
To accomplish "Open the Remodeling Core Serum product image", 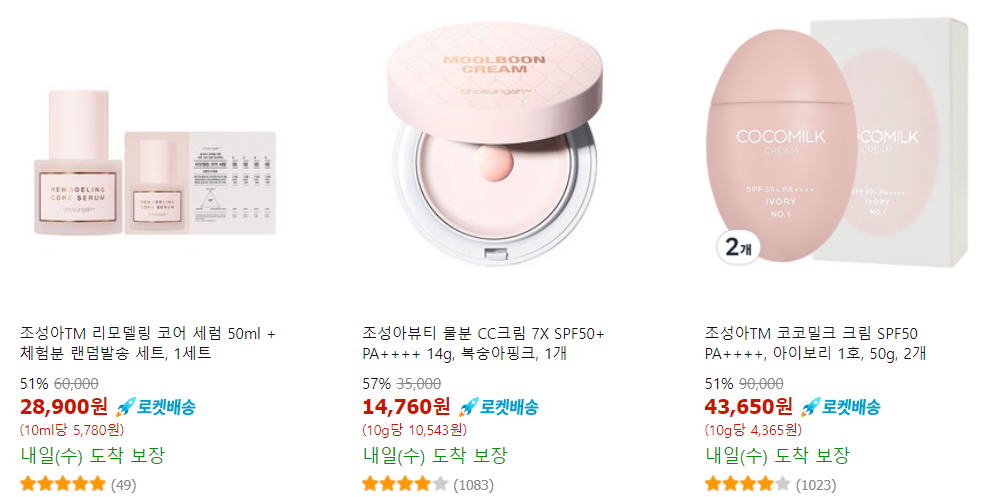I will pos(155,162).
